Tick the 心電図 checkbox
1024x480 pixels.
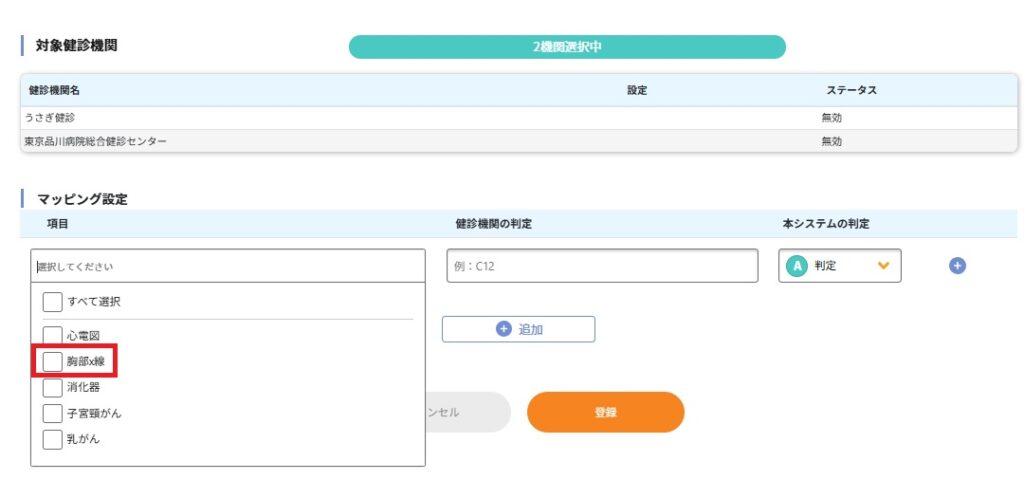pos(53,336)
